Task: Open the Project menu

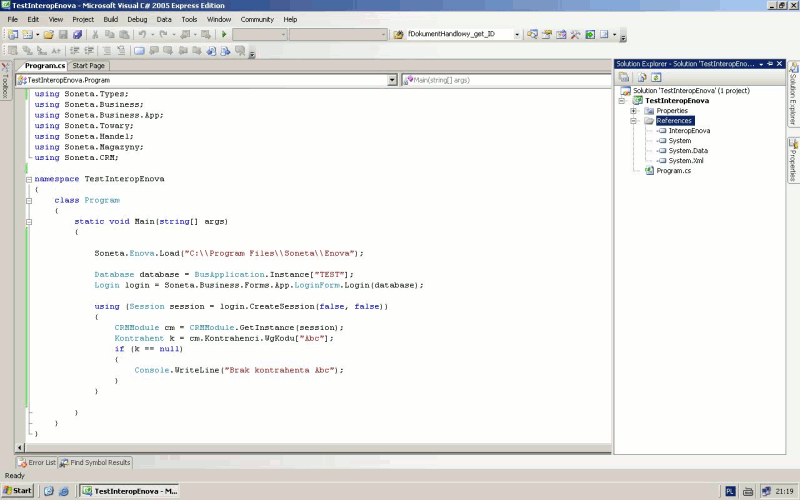Action: point(83,19)
